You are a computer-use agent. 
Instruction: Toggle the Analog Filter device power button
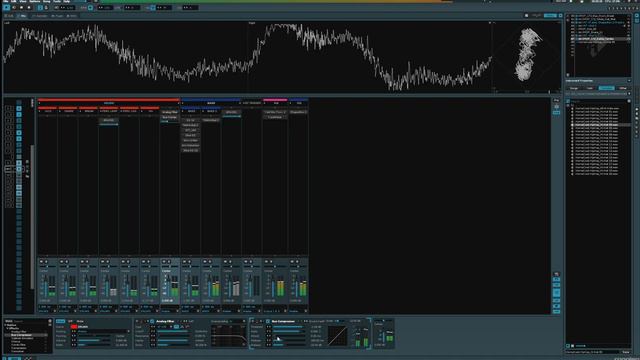152,322
